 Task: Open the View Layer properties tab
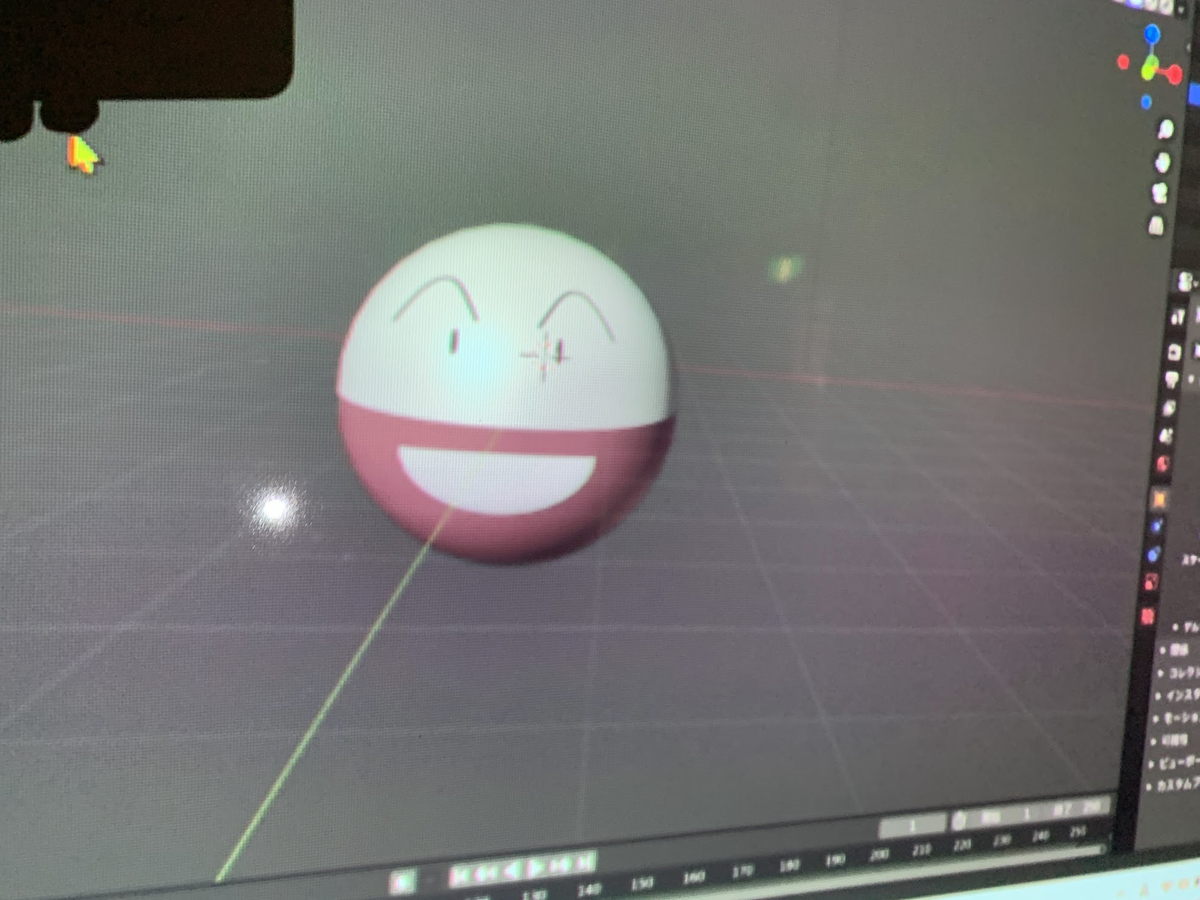(1170, 407)
